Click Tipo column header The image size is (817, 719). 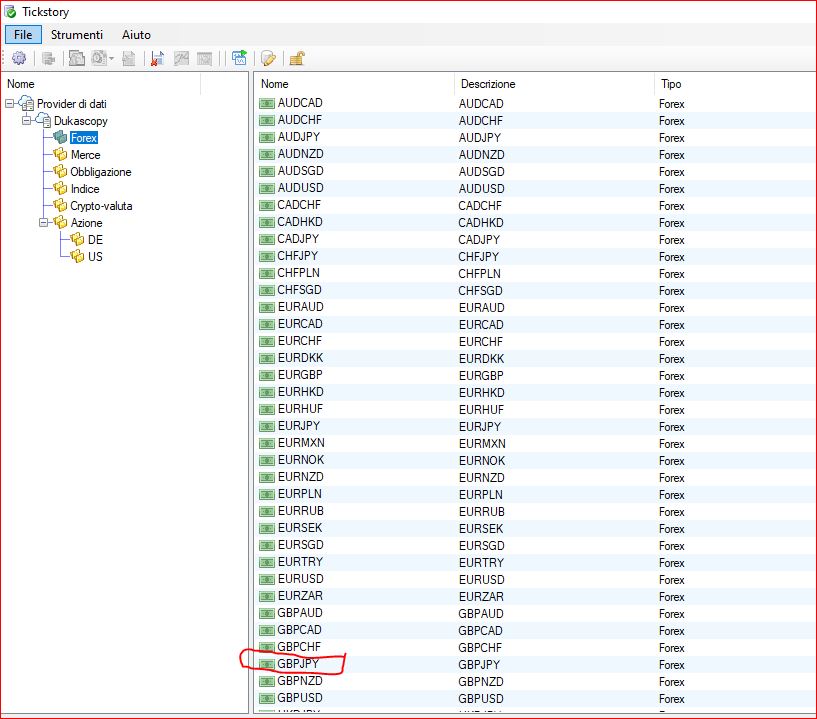tap(671, 84)
